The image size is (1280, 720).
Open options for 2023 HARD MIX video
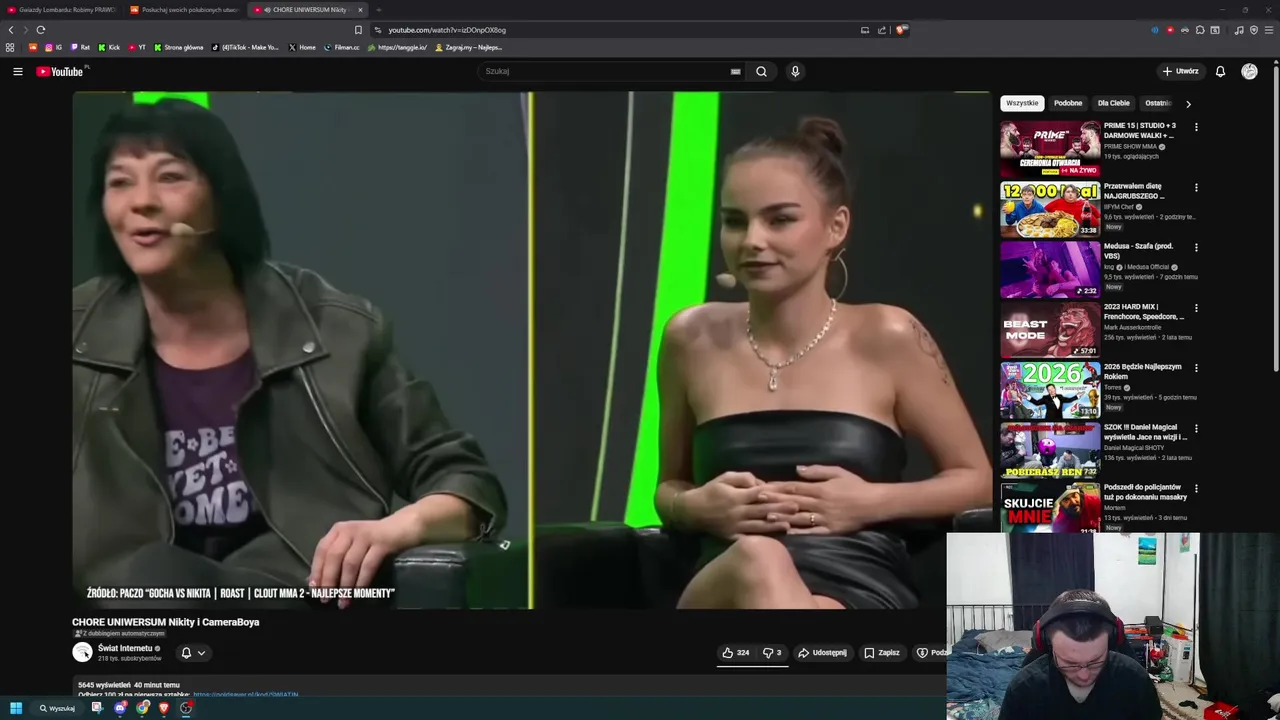click(1196, 308)
